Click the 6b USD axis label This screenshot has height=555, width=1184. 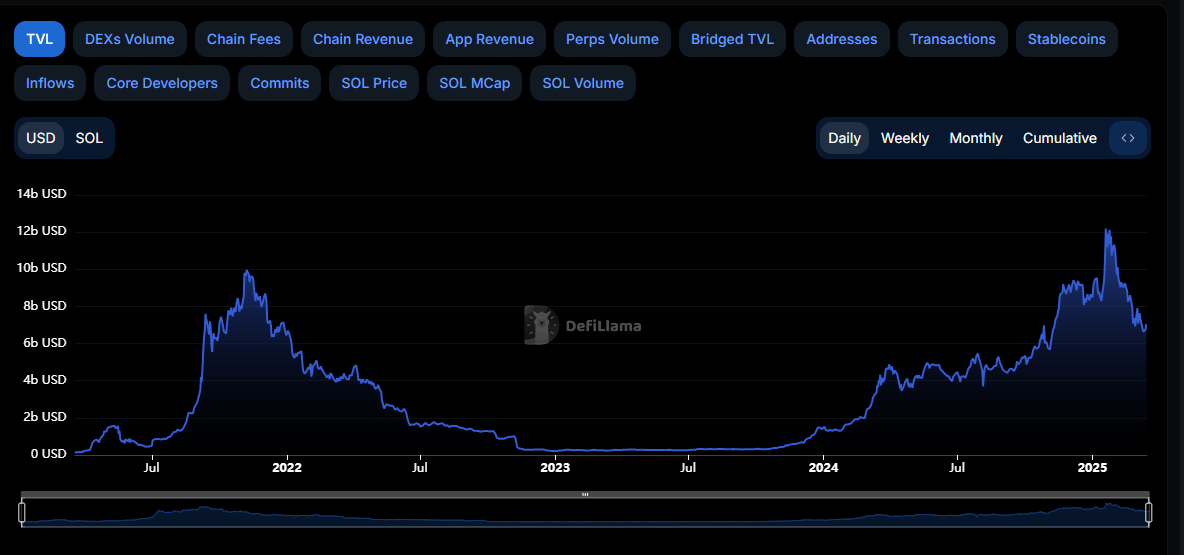[x=45, y=343]
